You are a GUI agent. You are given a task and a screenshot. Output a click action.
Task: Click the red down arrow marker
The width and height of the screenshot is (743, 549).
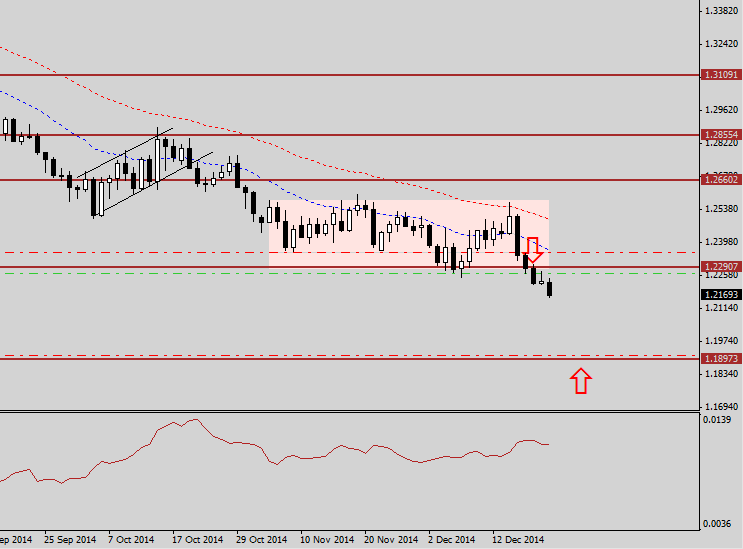(x=534, y=250)
